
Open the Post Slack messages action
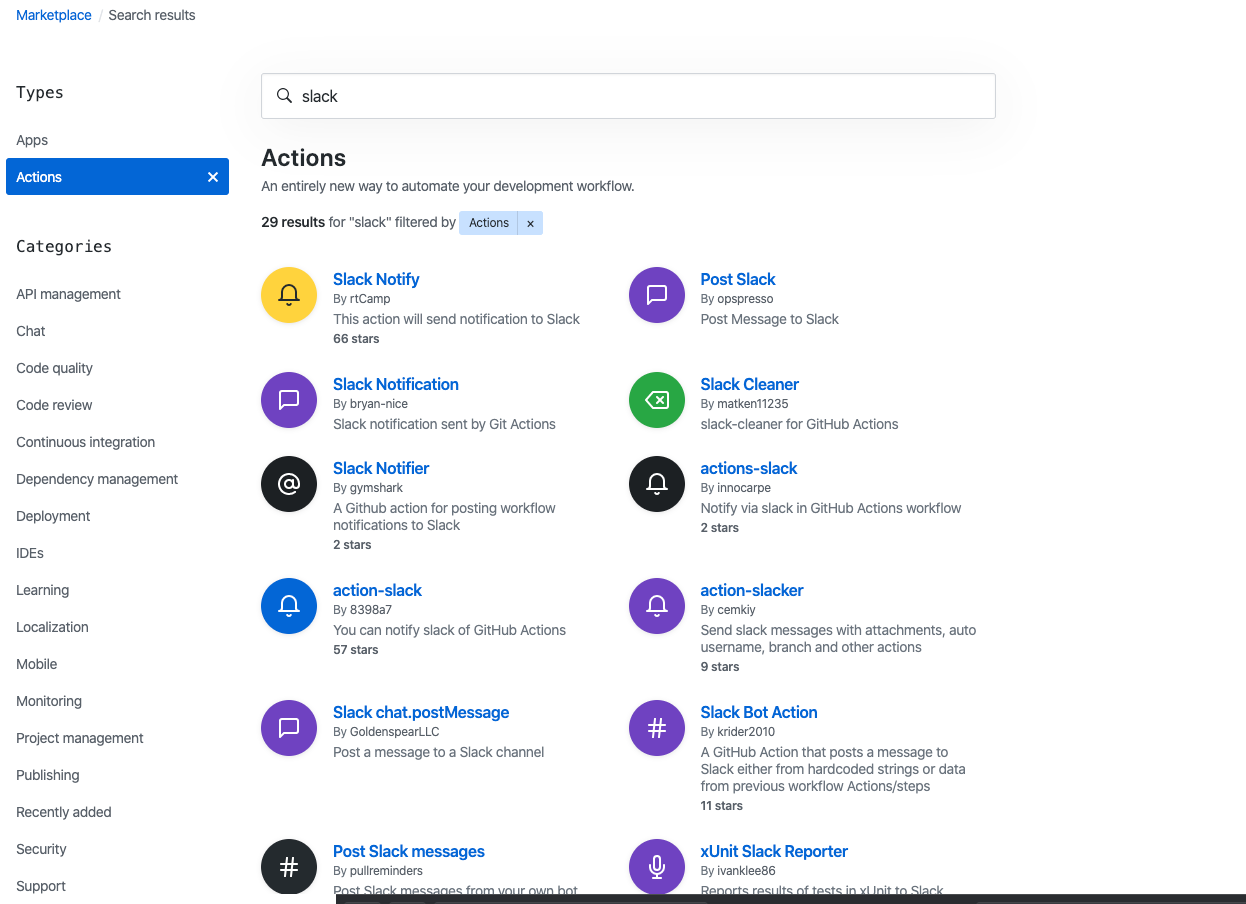click(409, 851)
